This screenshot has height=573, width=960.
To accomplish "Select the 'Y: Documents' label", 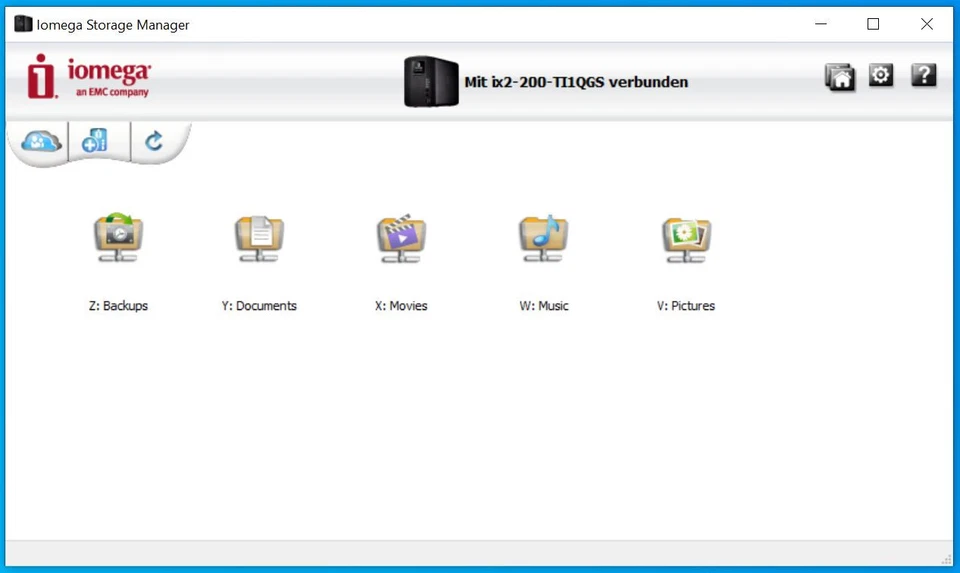I will coord(259,305).
